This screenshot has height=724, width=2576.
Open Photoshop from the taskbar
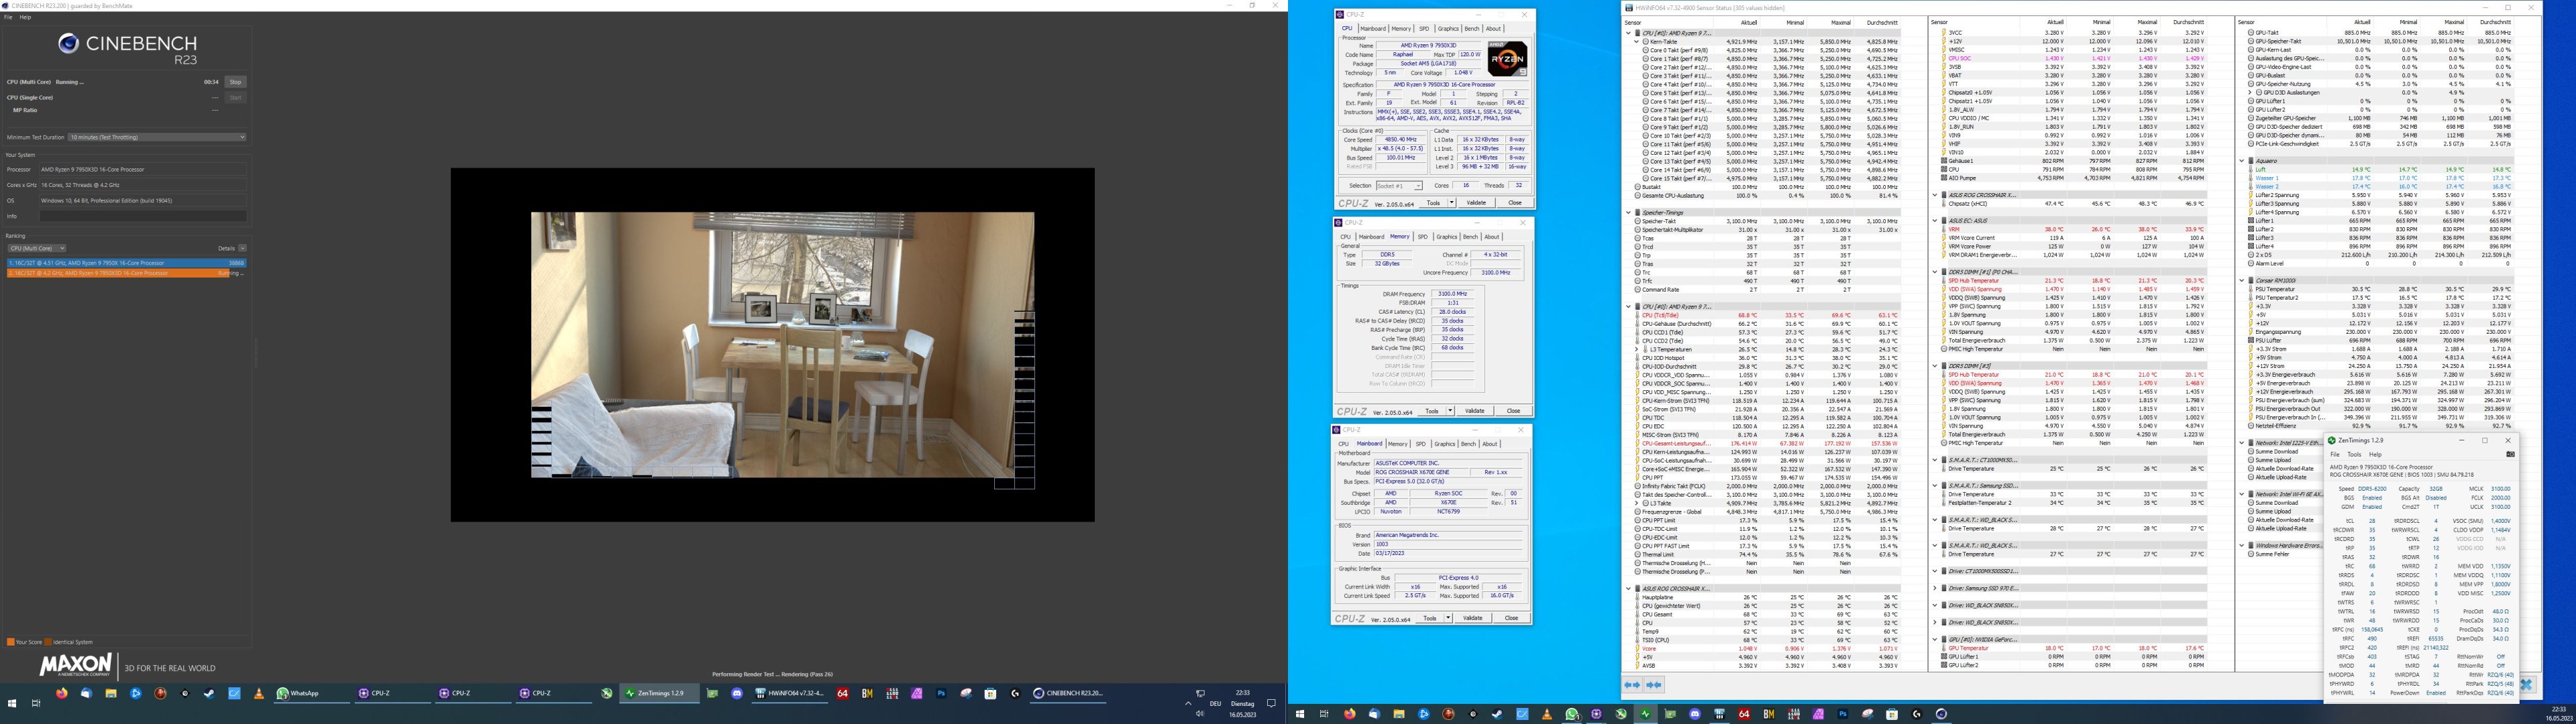pos(941,693)
